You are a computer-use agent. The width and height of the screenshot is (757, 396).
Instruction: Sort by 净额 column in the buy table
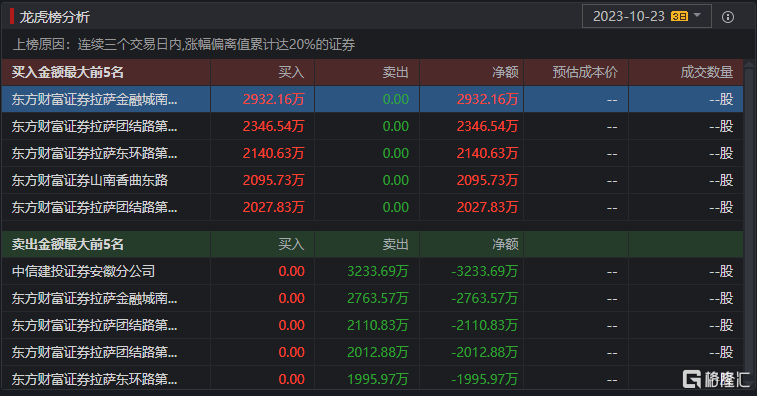tap(505, 72)
